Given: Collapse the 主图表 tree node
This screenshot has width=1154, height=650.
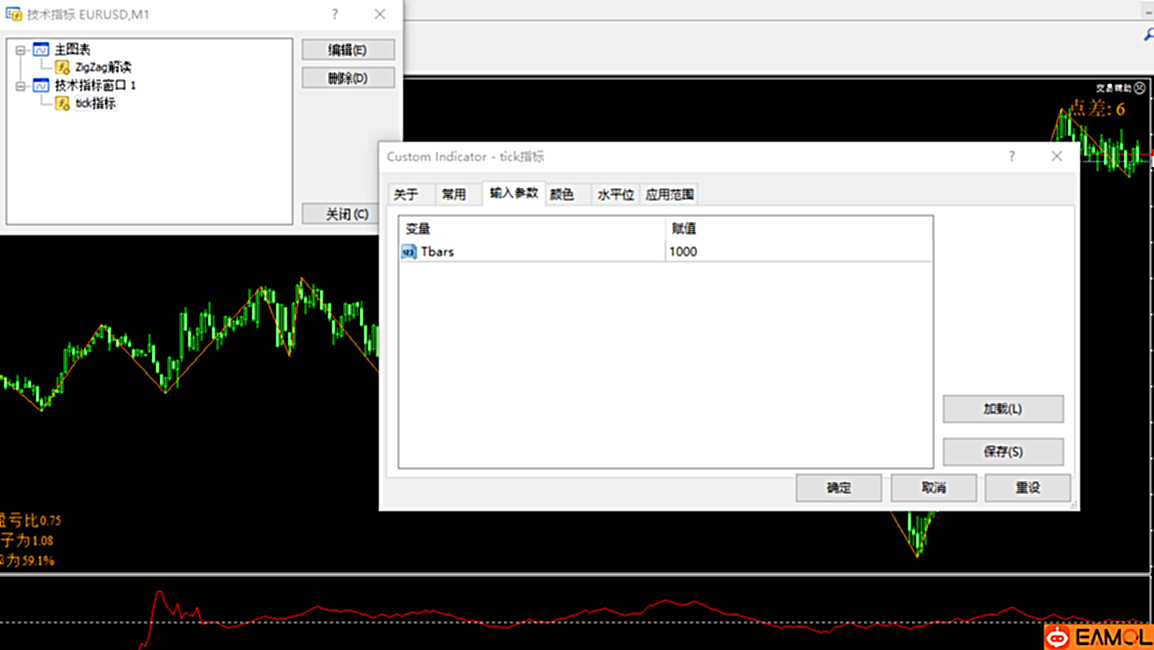Looking at the screenshot, I should (x=20, y=50).
